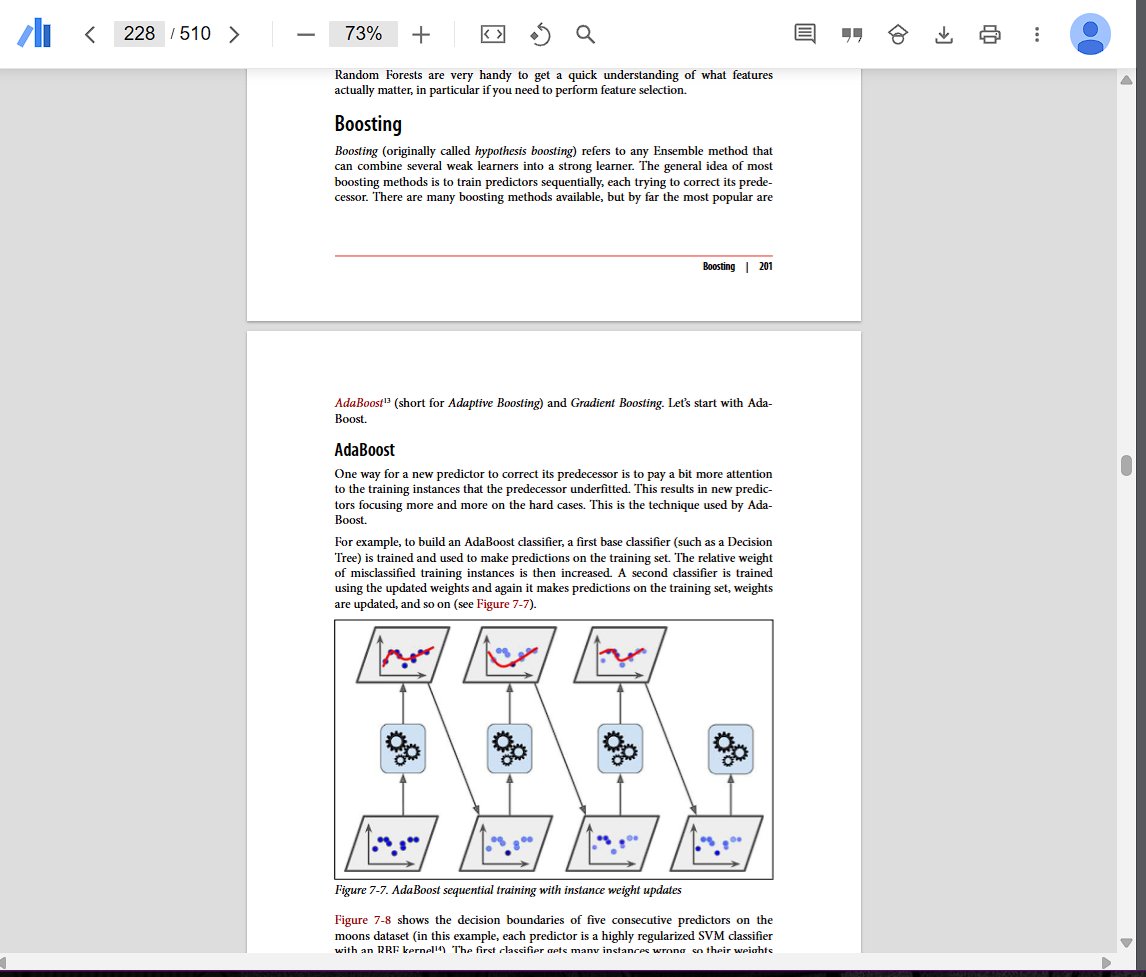Viewport: 1146px width, 977px height.
Task: Rotate the document counterclockwise
Action: click(x=540, y=34)
